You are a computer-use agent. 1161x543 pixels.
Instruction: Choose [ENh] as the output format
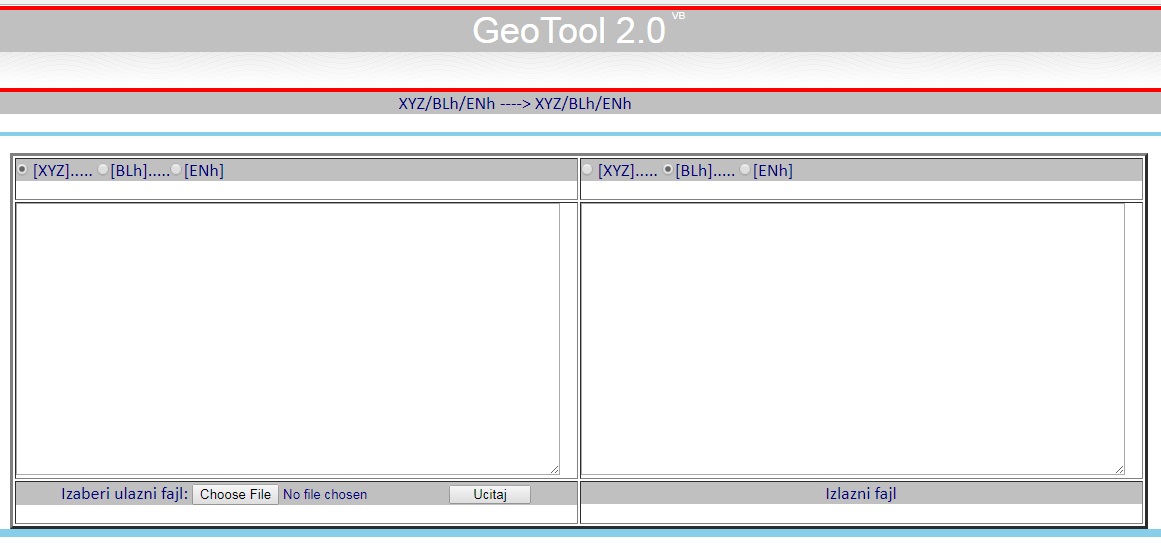pyautogui.click(x=745, y=170)
